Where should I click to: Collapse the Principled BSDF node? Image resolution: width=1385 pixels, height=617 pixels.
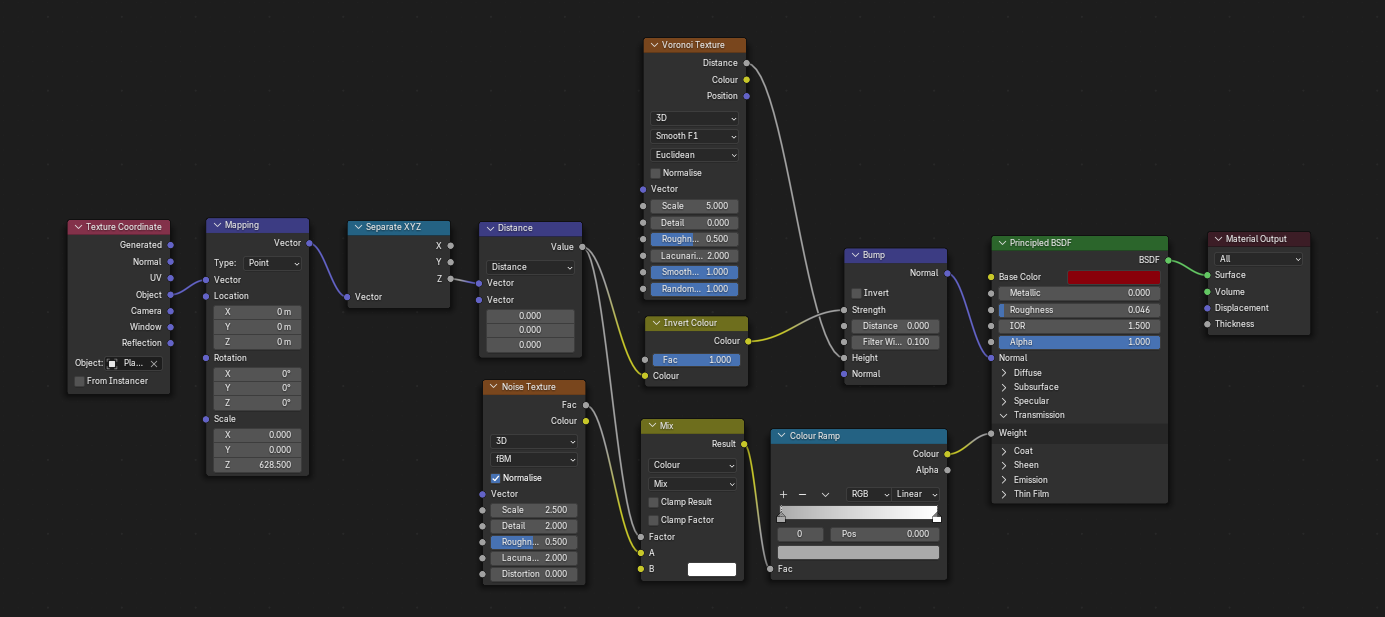1002,243
